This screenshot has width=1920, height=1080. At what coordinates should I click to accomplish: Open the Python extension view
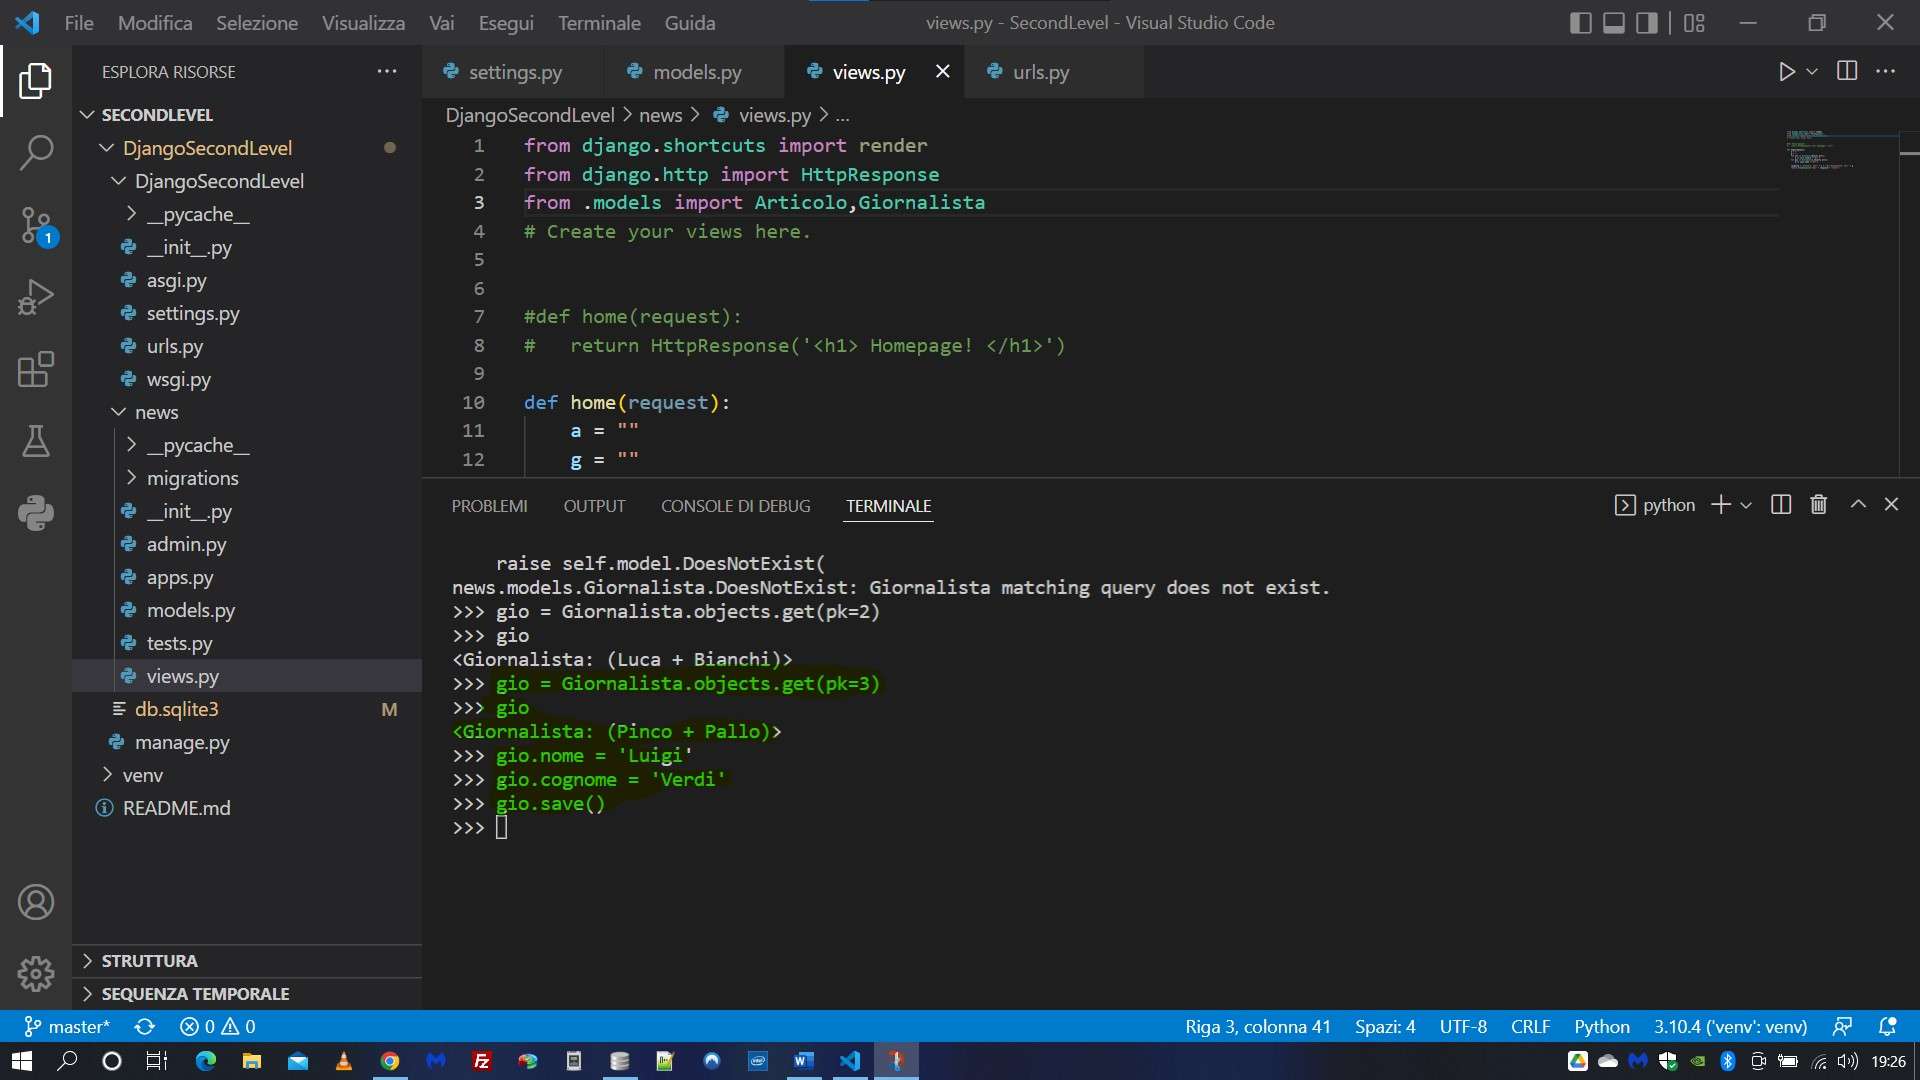pos(36,513)
